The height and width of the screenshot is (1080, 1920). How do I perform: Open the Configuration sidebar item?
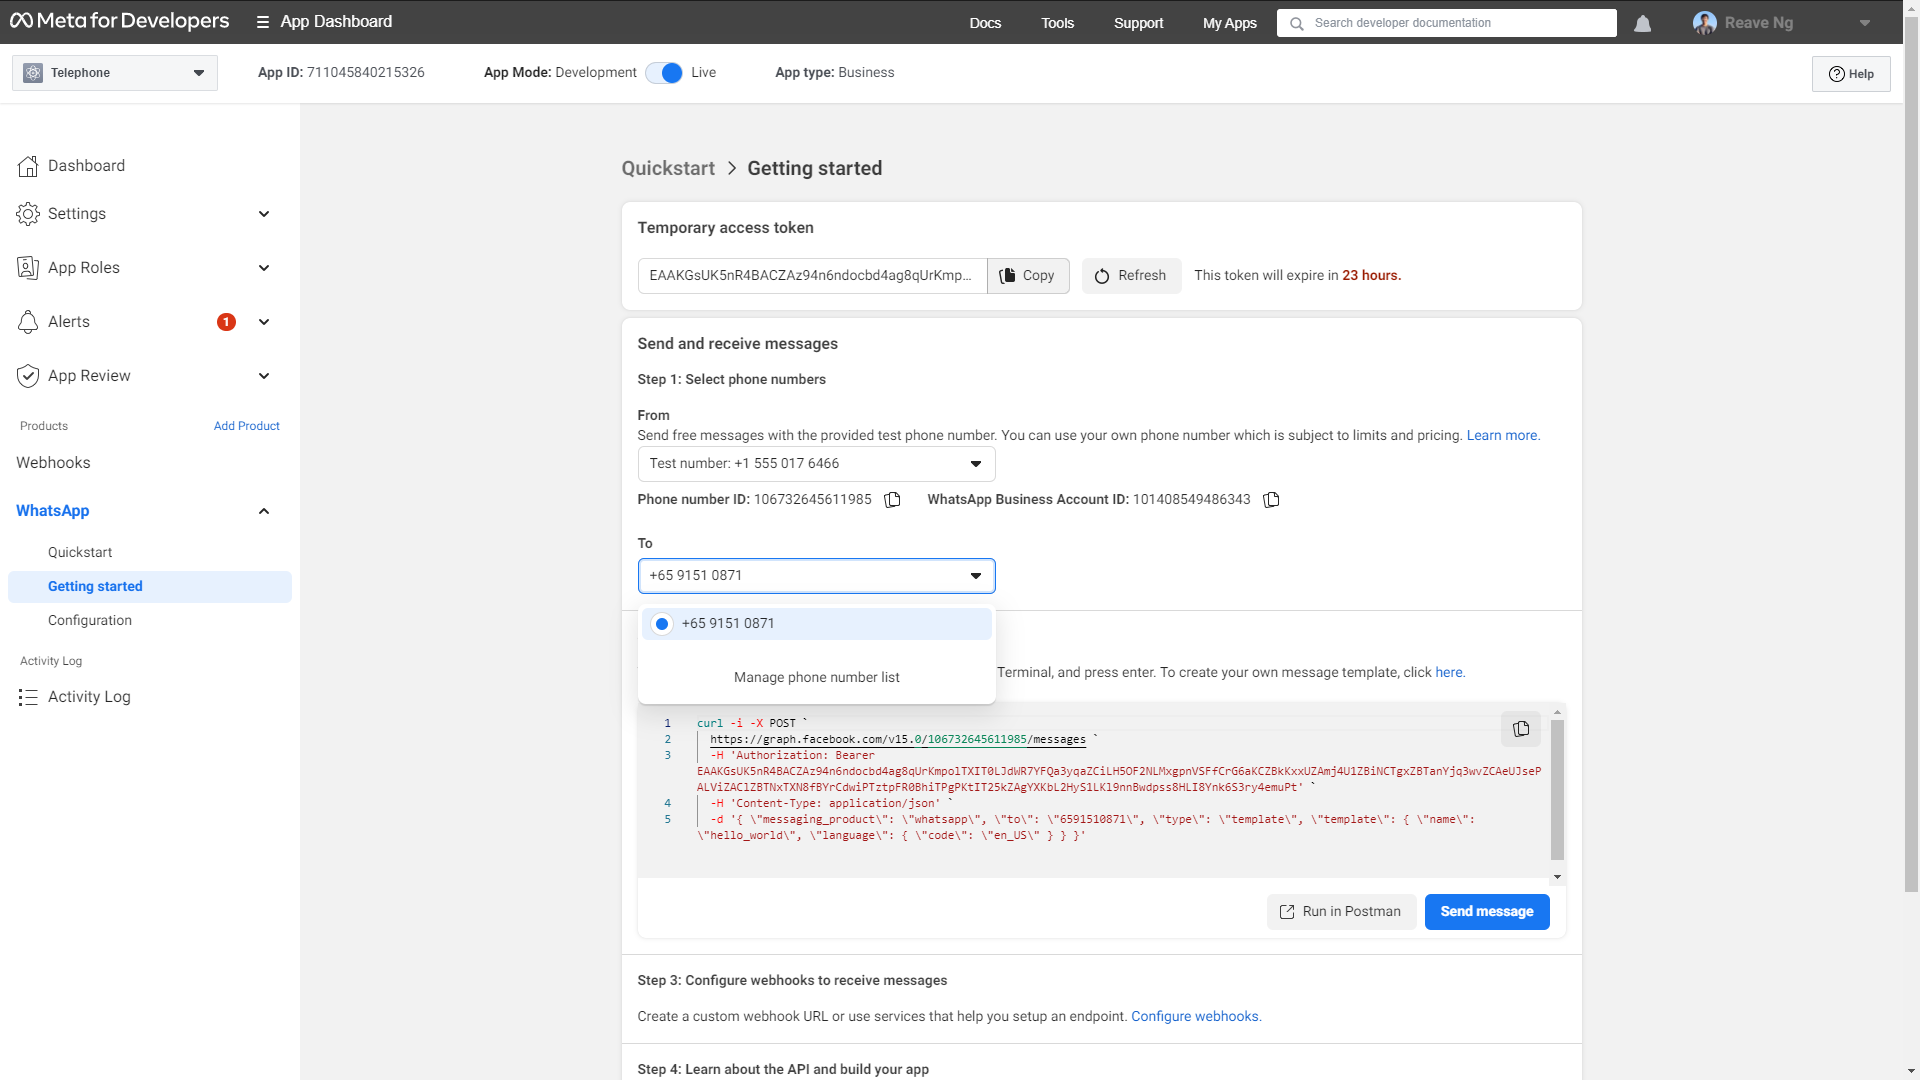point(90,621)
